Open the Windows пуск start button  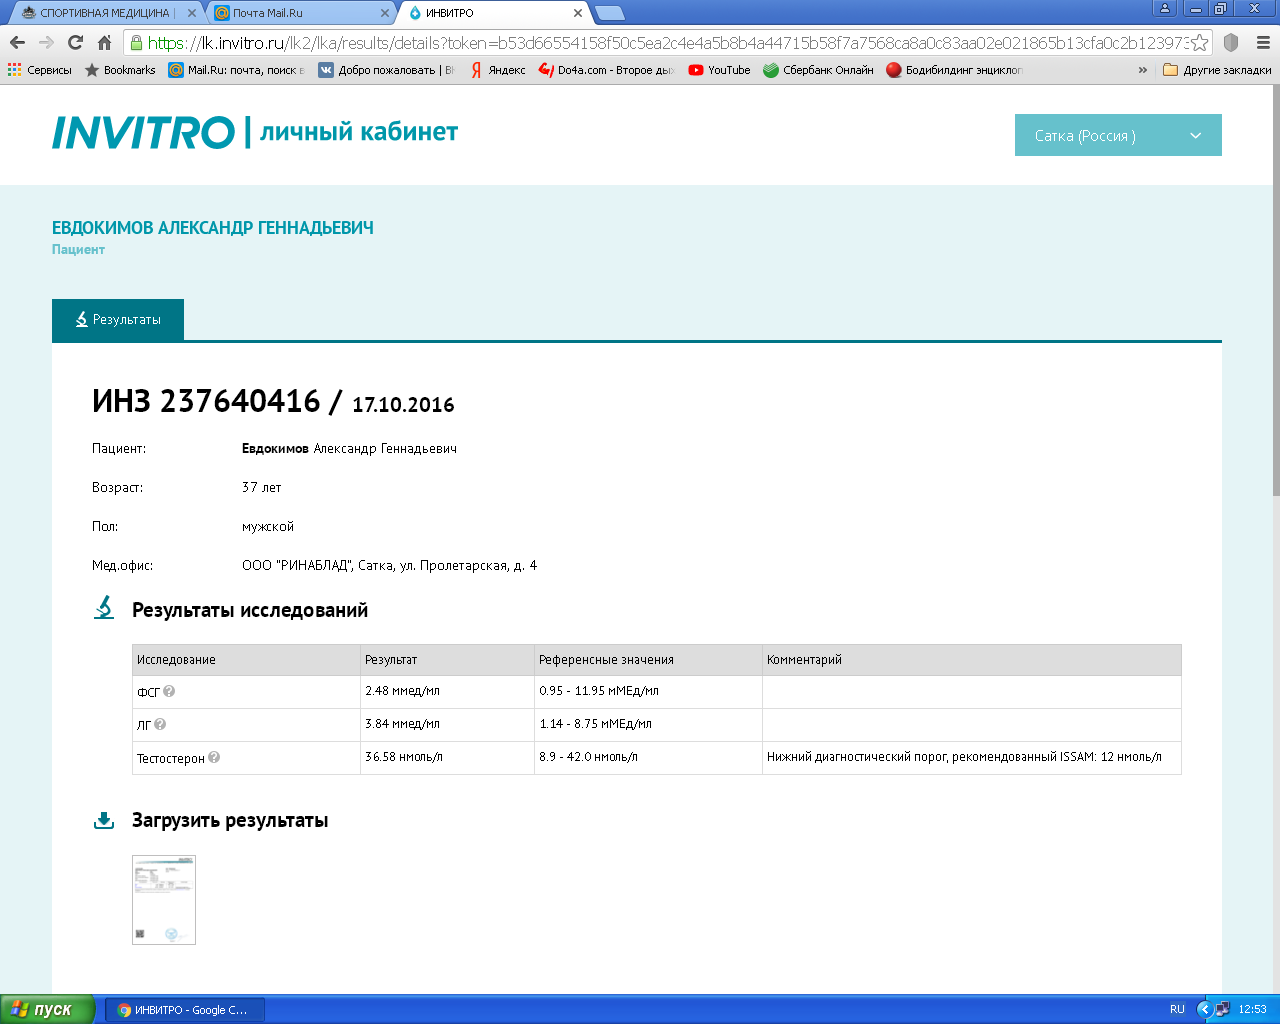47,1009
